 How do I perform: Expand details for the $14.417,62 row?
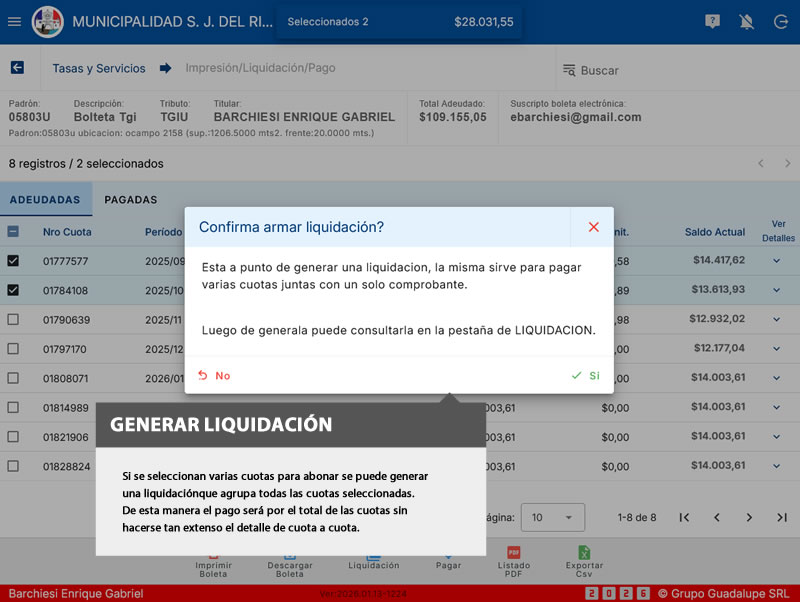[777, 261]
